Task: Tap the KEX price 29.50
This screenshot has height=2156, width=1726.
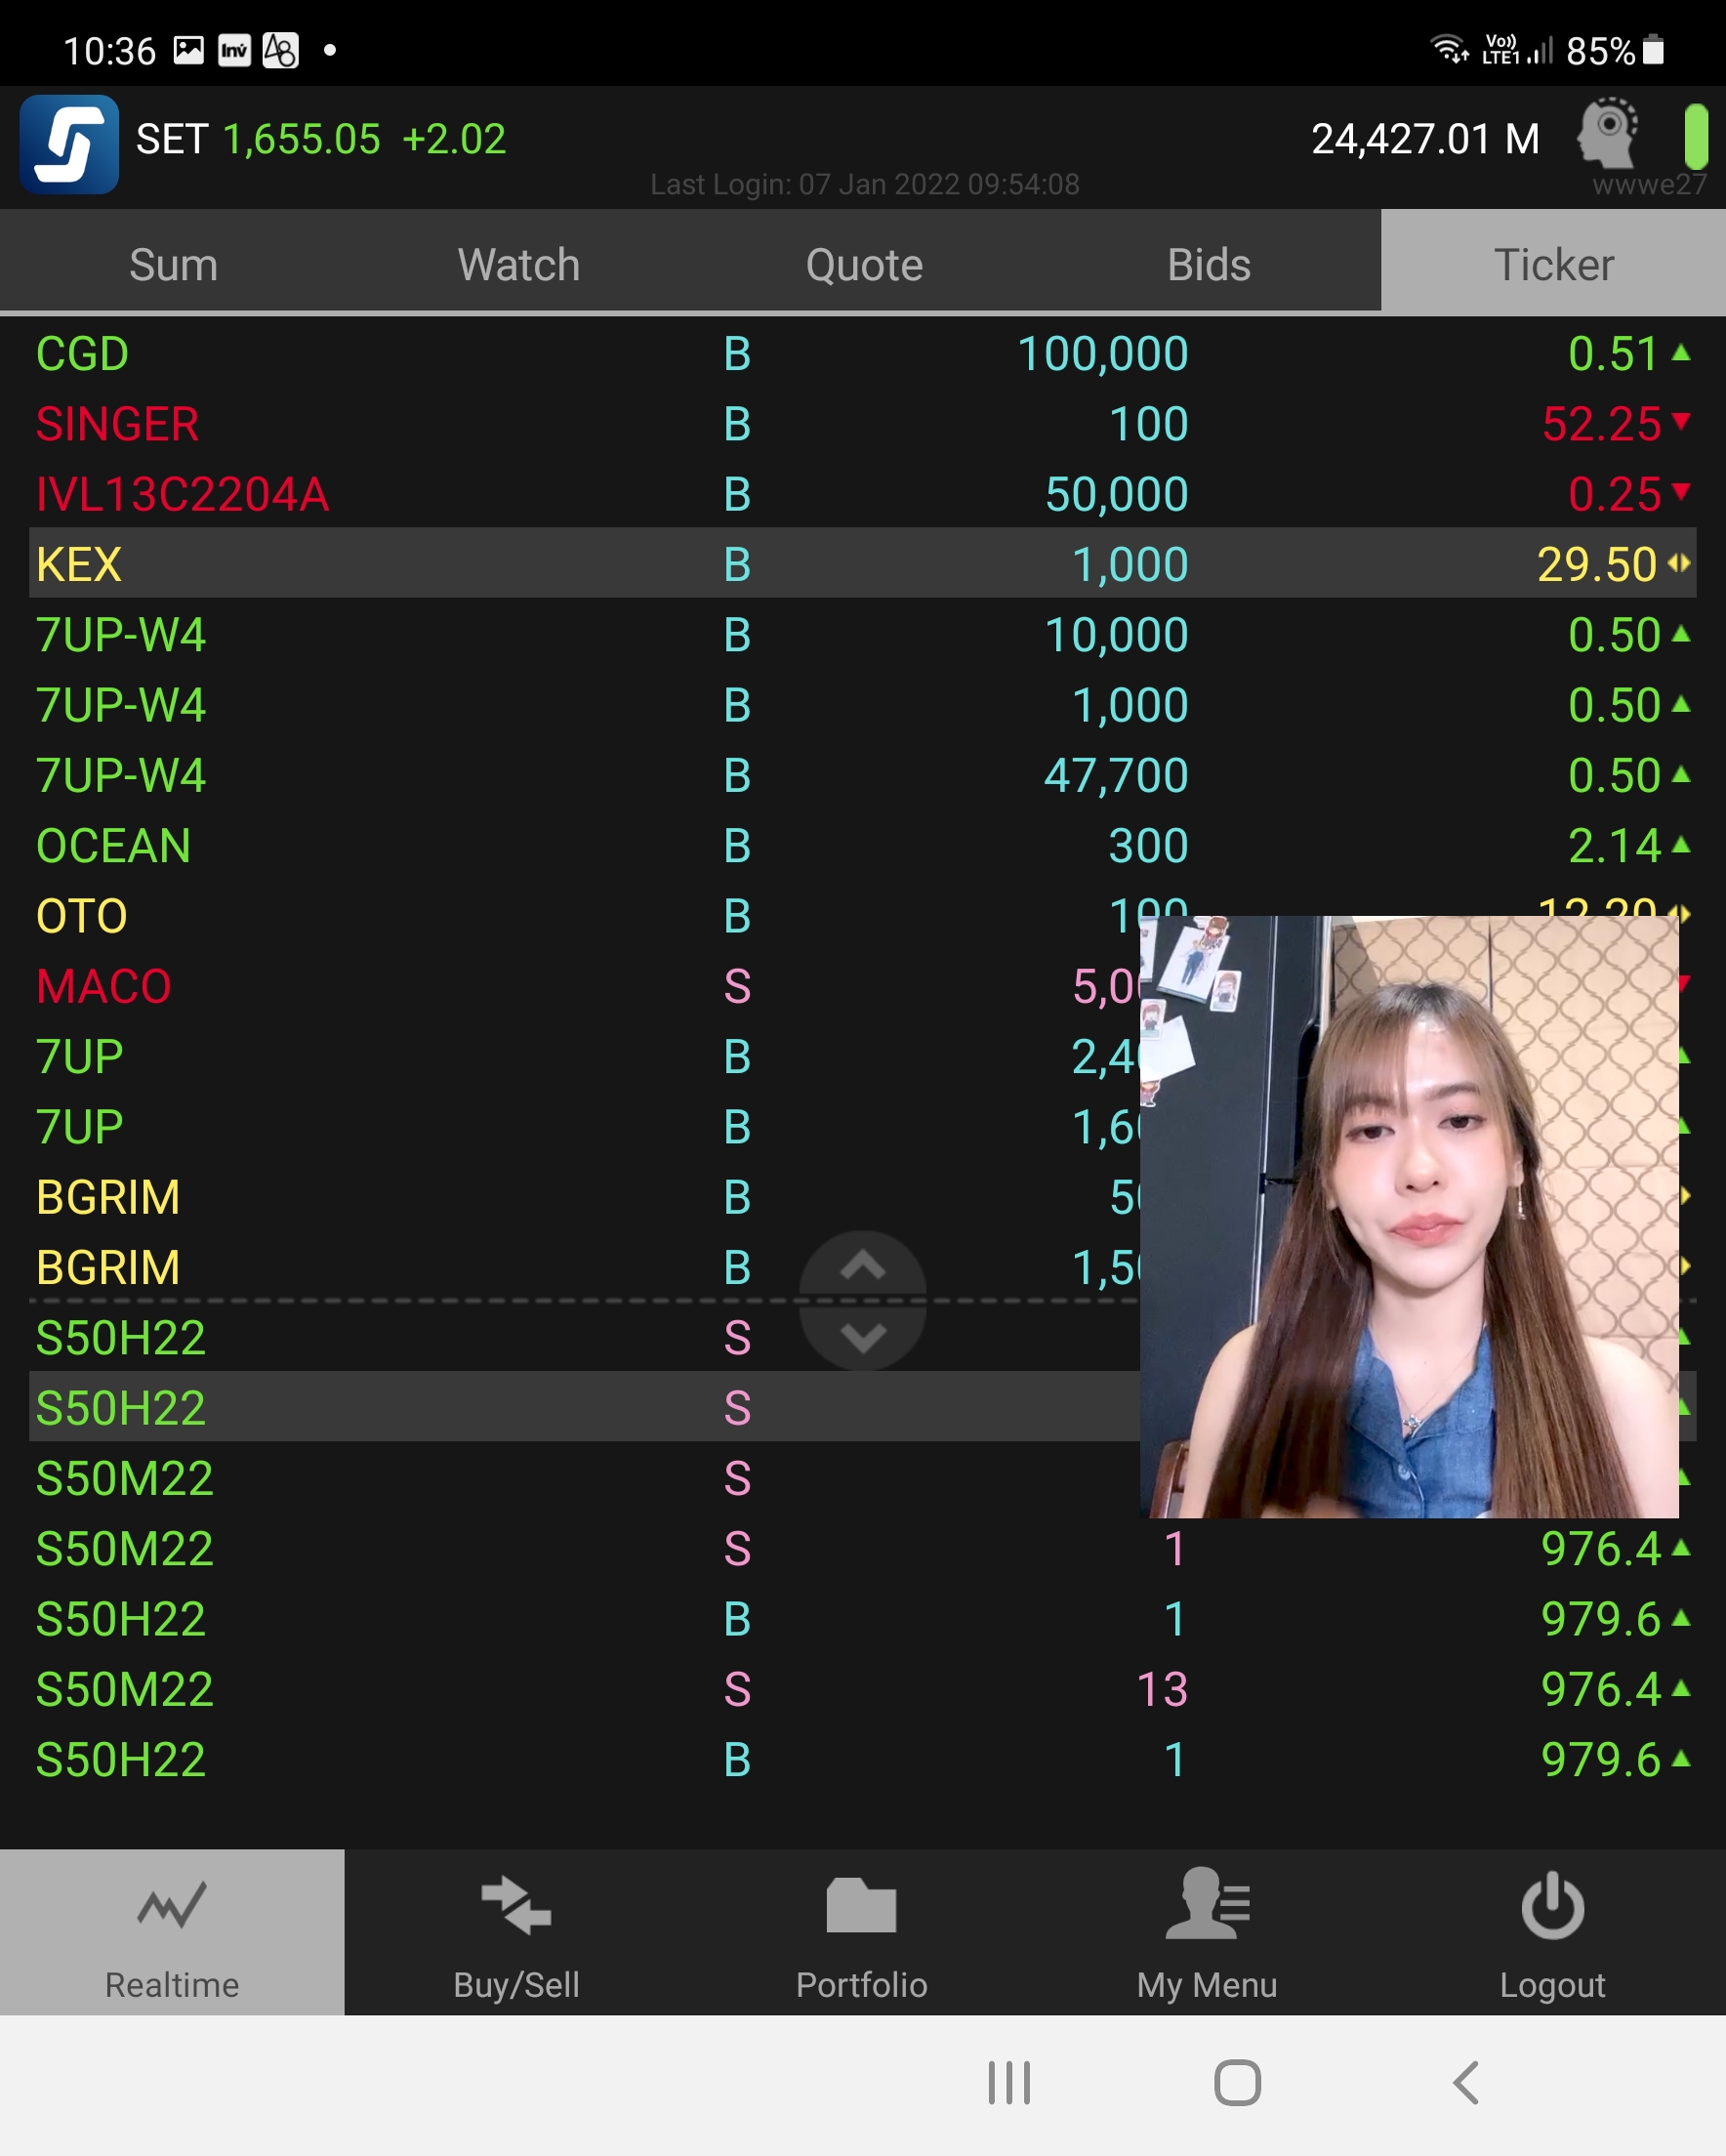Action: pos(1597,565)
